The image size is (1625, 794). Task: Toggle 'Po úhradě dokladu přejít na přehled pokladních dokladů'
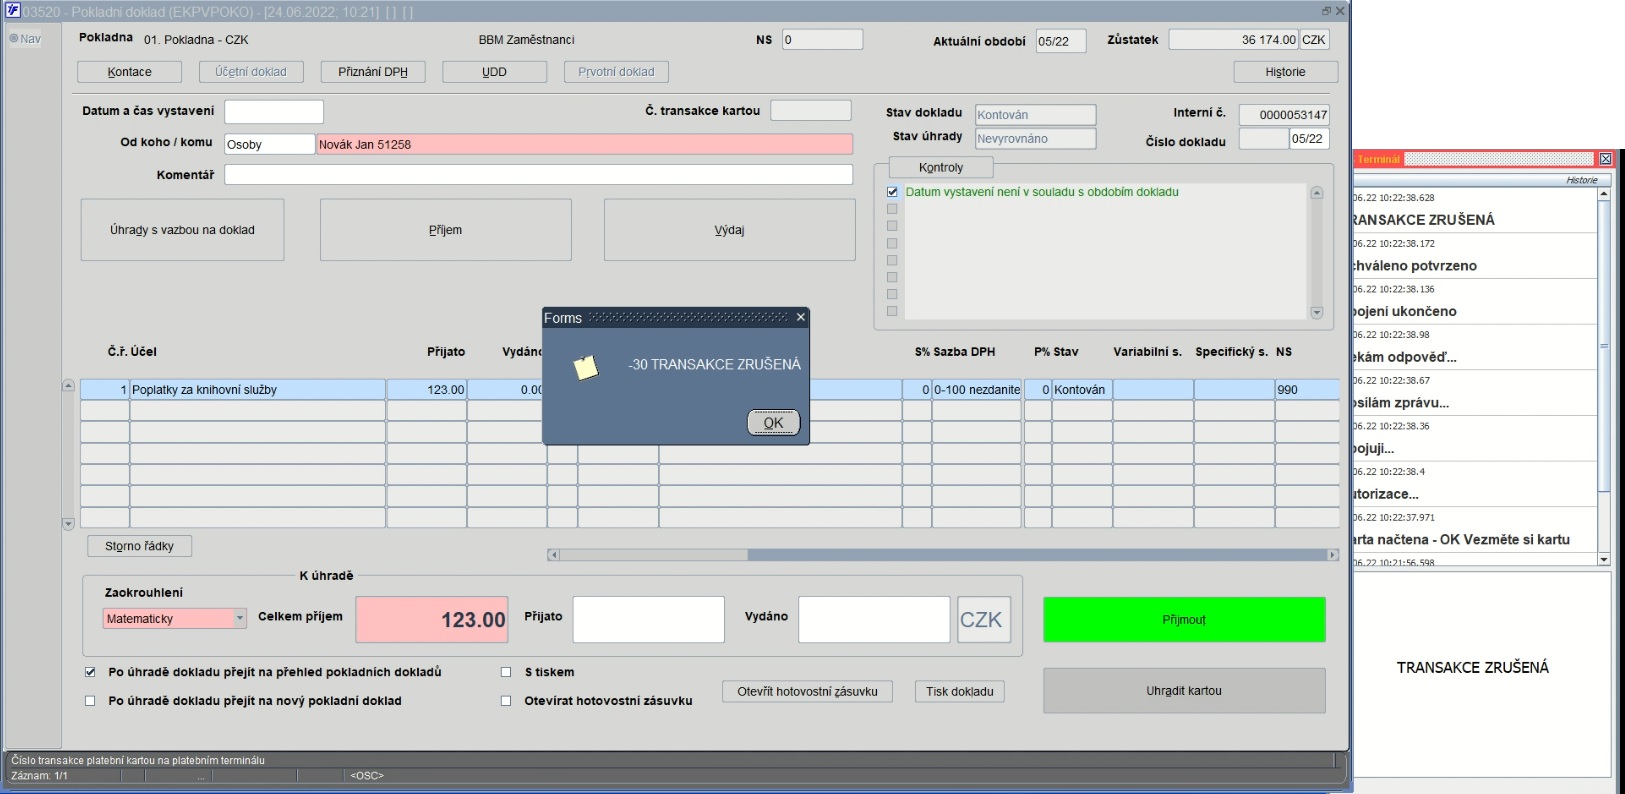click(x=90, y=672)
